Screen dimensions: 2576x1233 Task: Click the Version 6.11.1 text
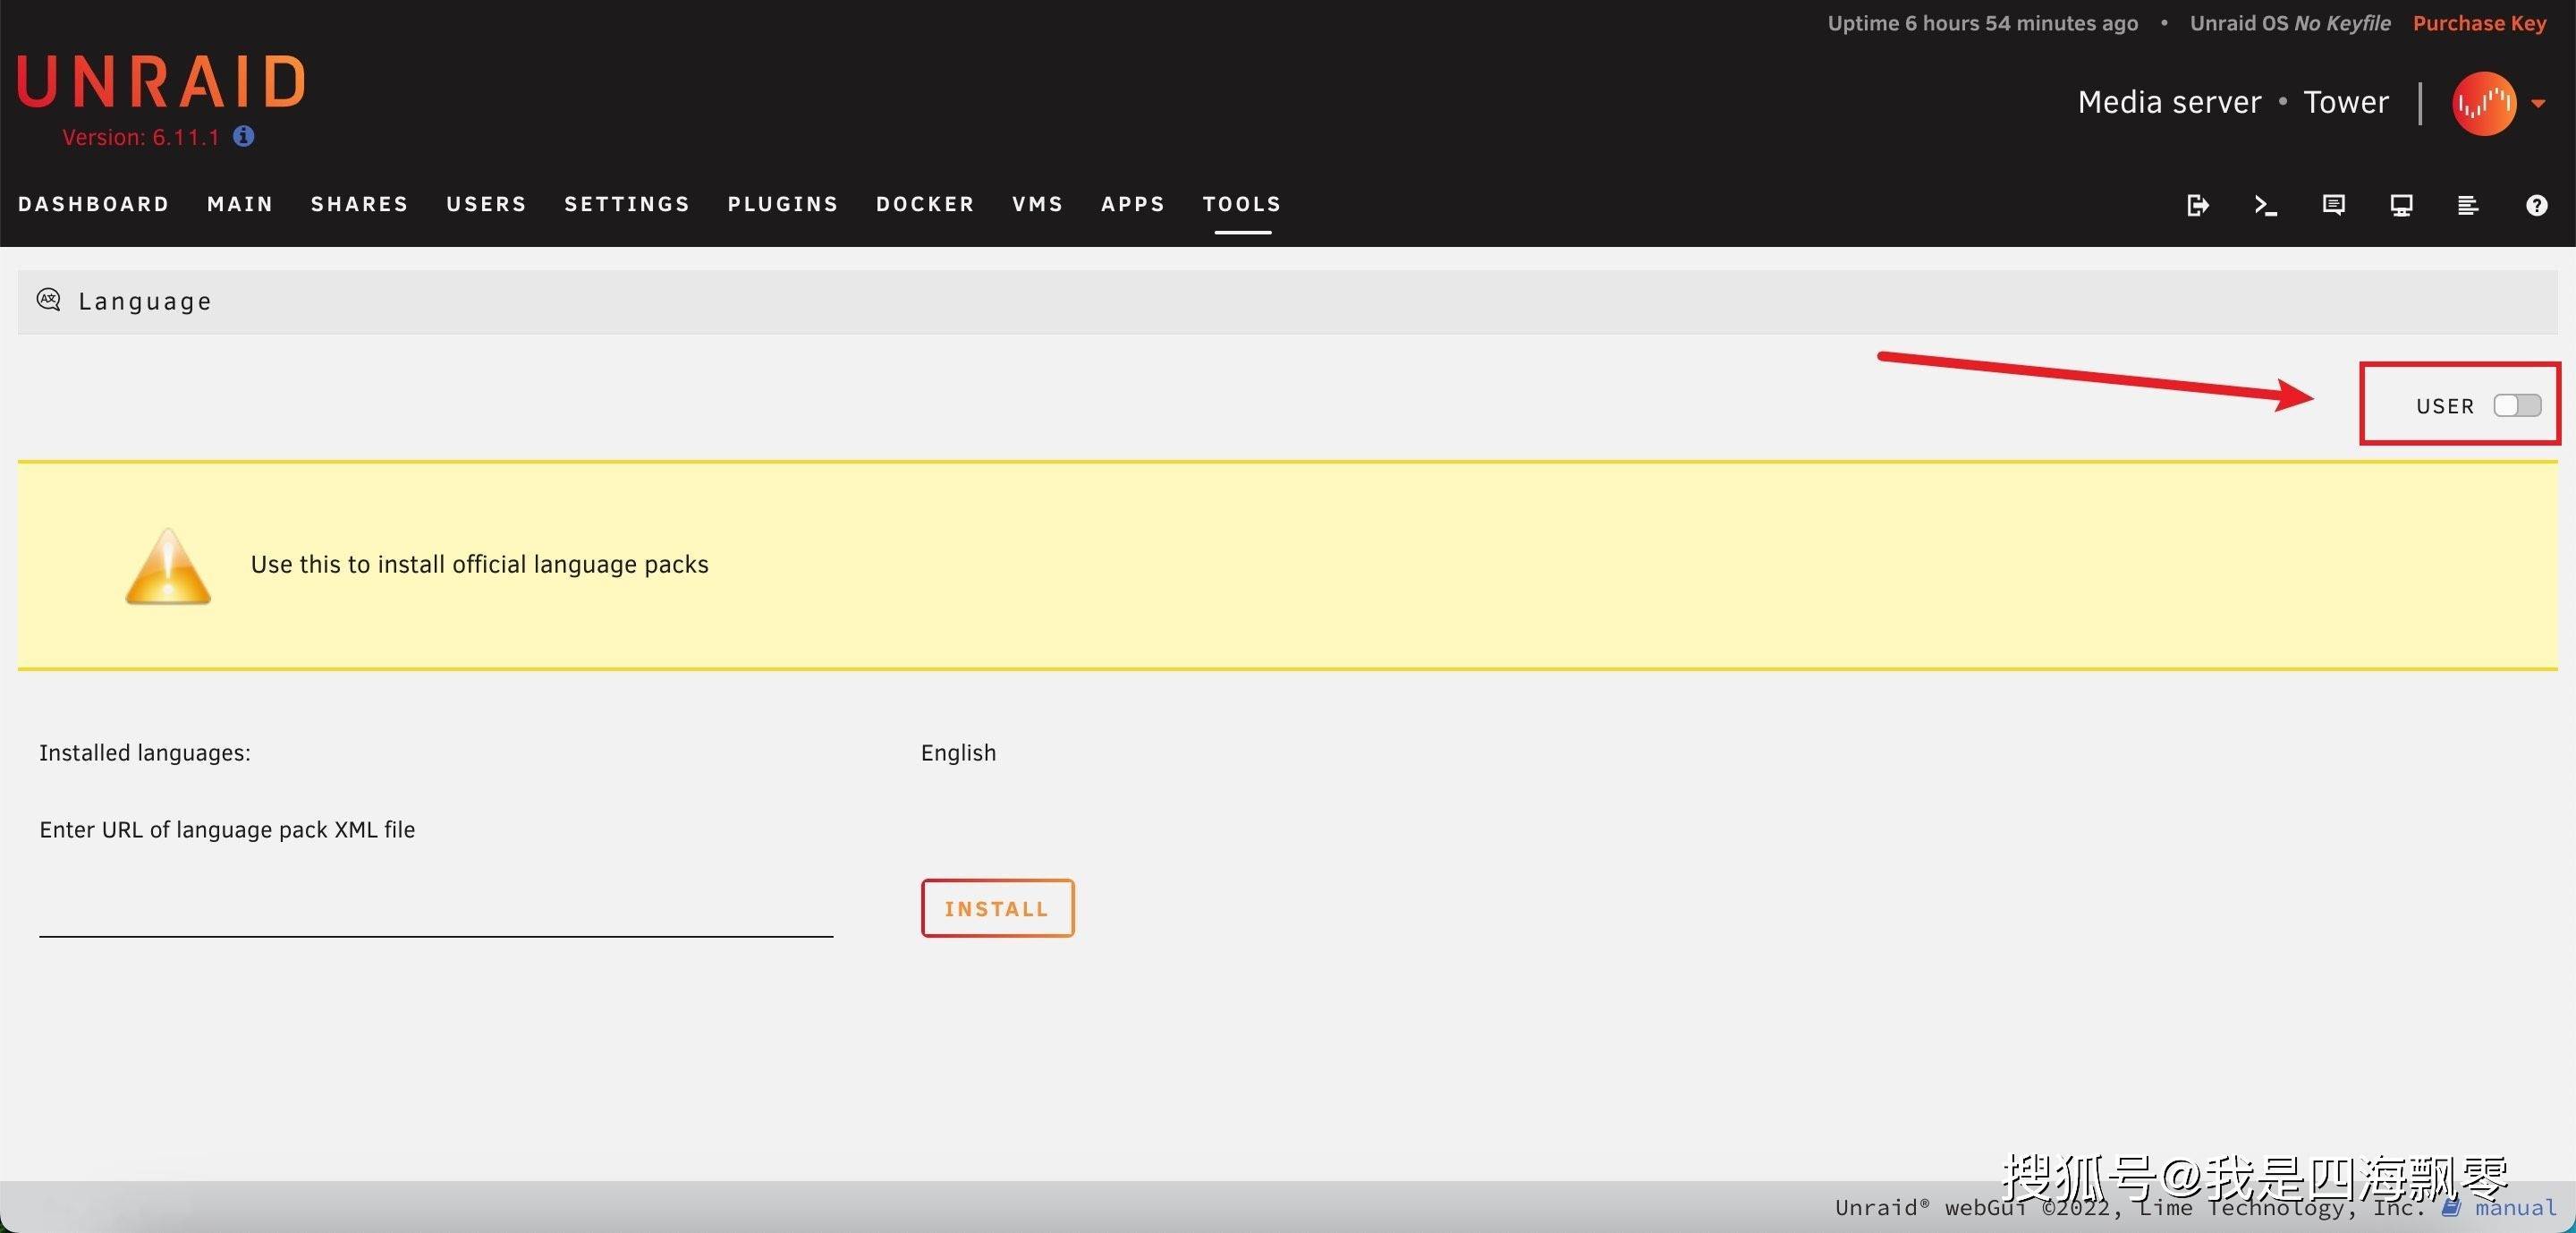point(141,137)
